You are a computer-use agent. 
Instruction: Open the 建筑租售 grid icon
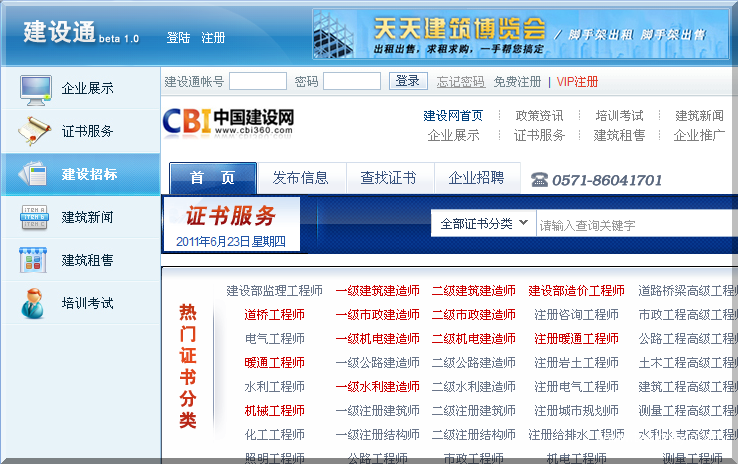(x=36, y=260)
